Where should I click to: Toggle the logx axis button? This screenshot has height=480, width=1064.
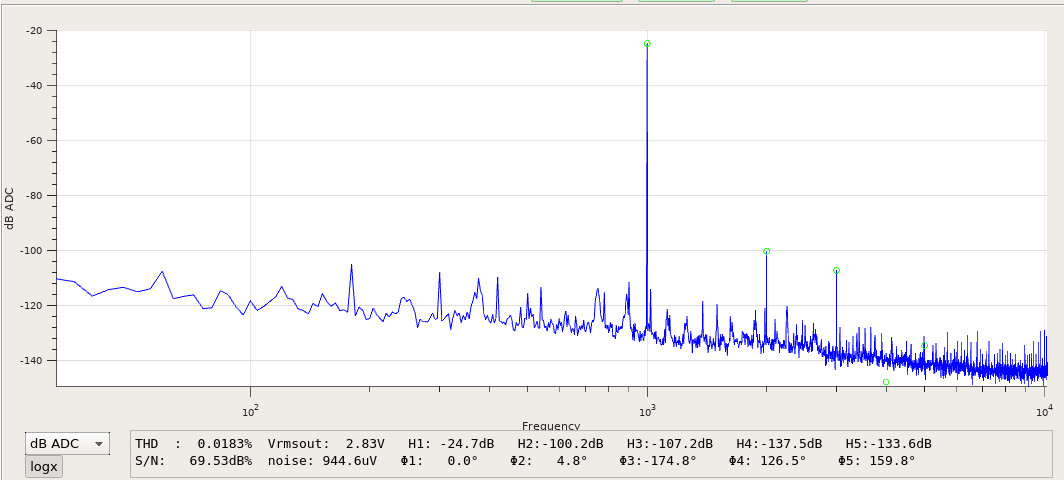(x=43, y=467)
